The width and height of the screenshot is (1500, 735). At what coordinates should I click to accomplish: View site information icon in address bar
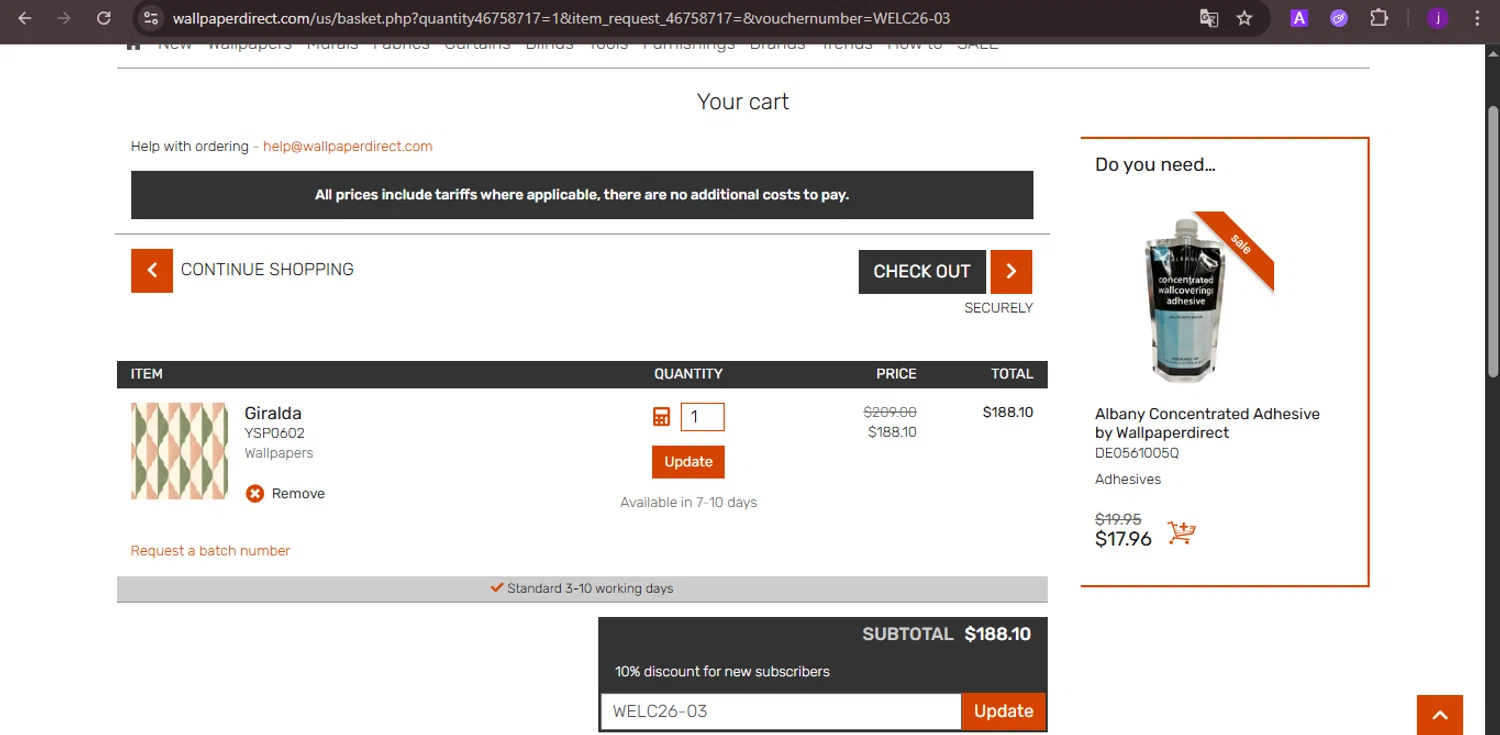coord(150,18)
